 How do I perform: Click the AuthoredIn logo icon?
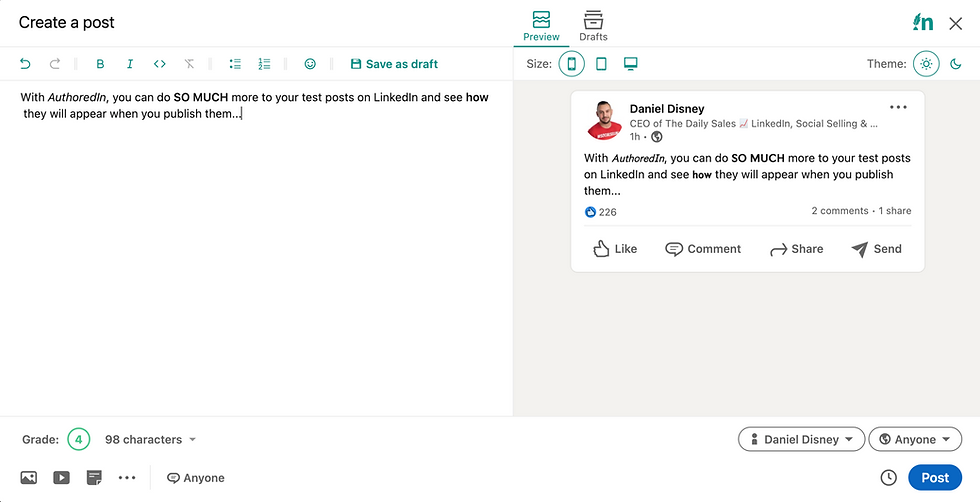[x=922, y=23]
